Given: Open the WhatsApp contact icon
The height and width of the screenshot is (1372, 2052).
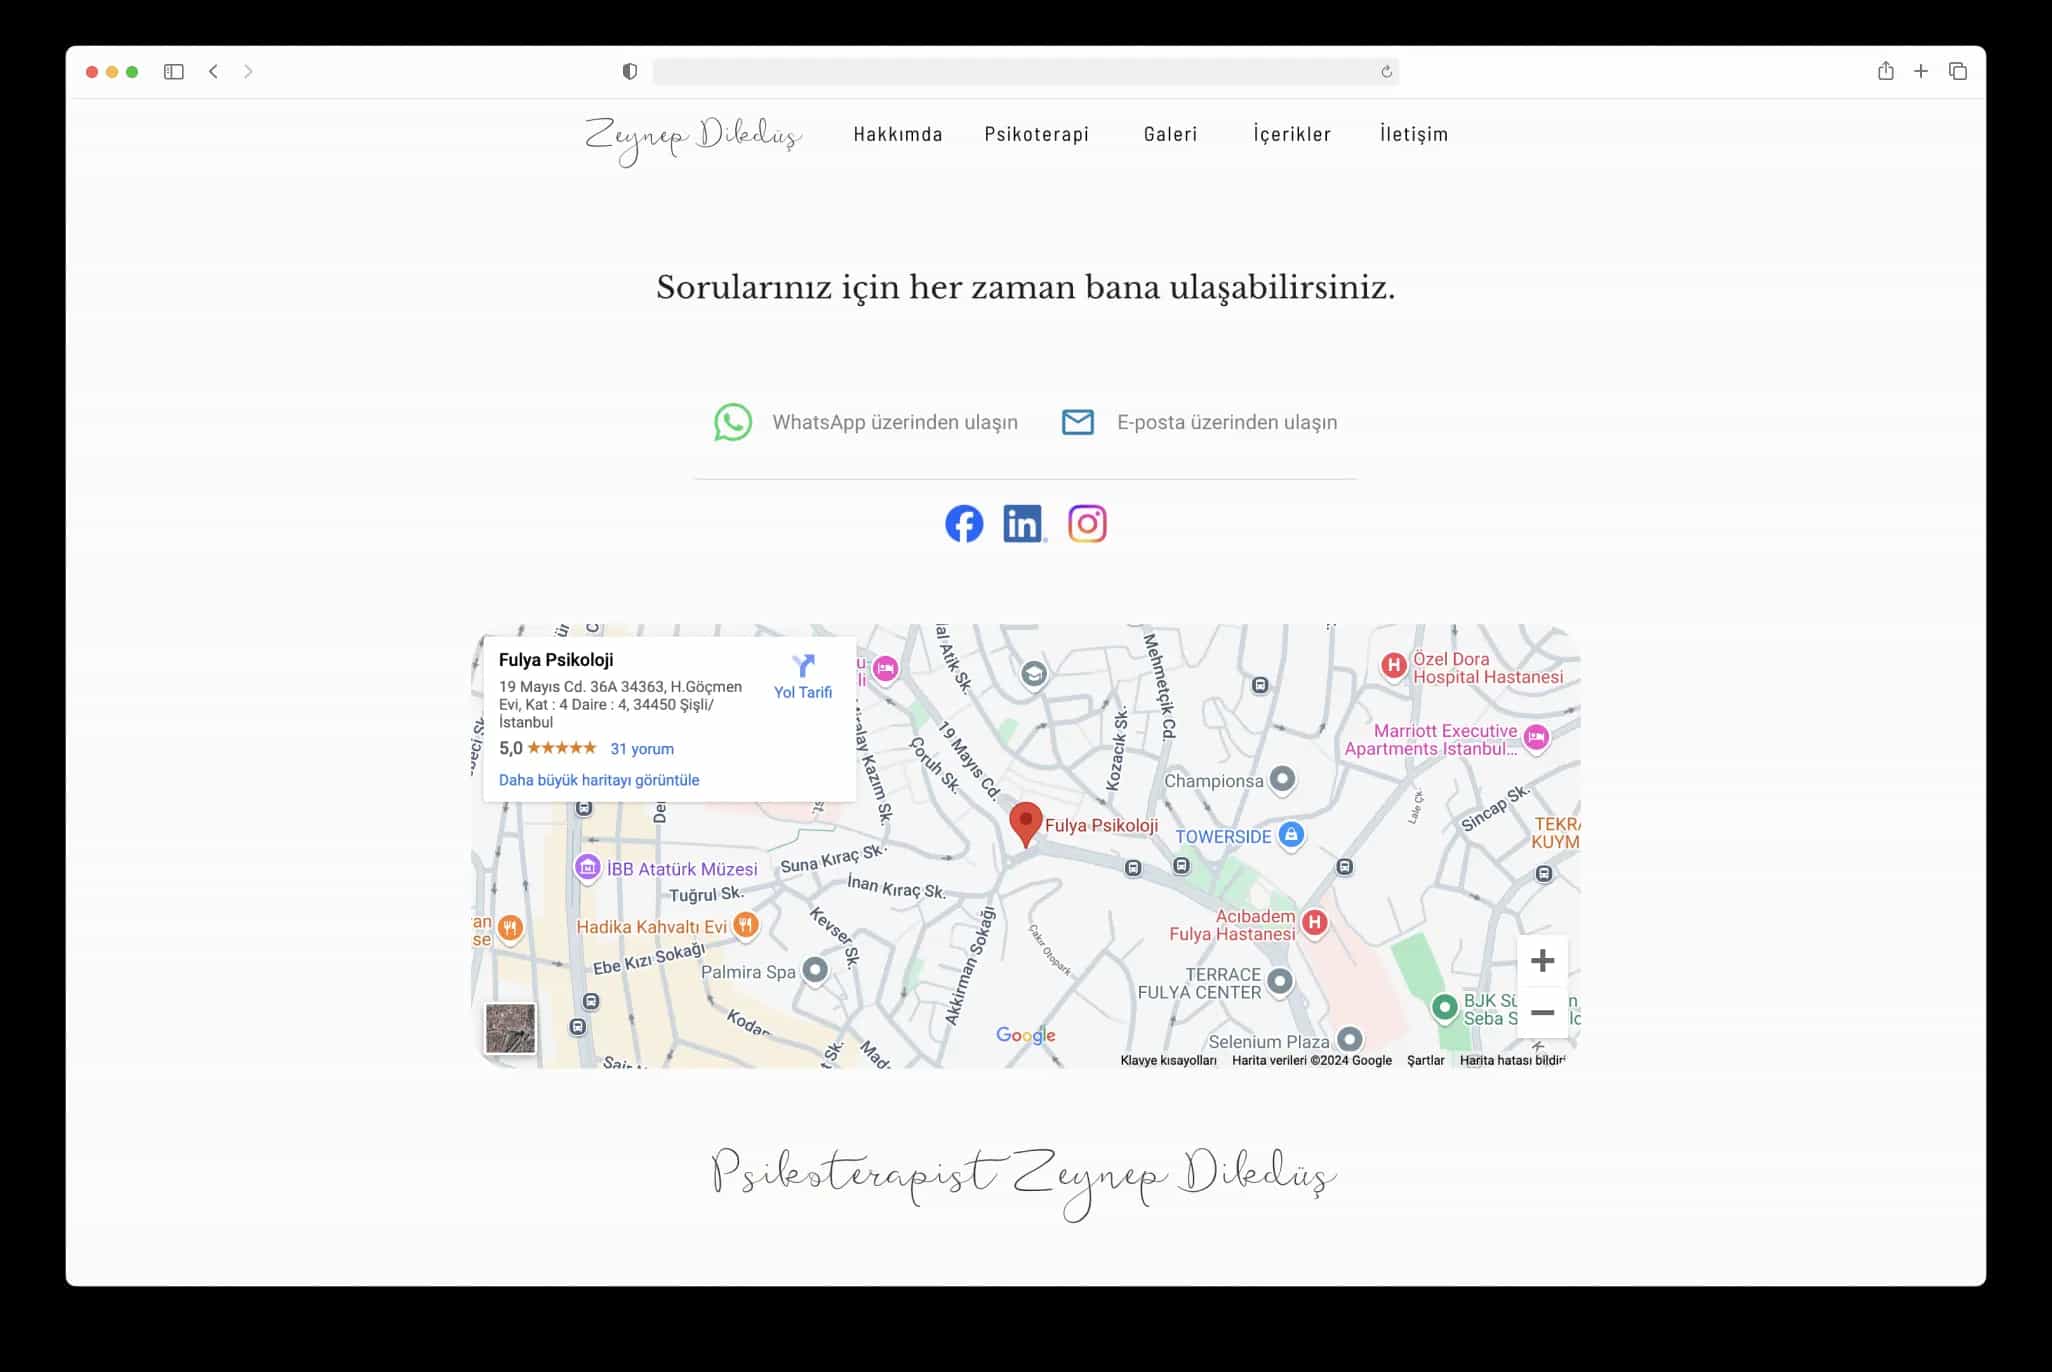Looking at the screenshot, I should 733,422.
